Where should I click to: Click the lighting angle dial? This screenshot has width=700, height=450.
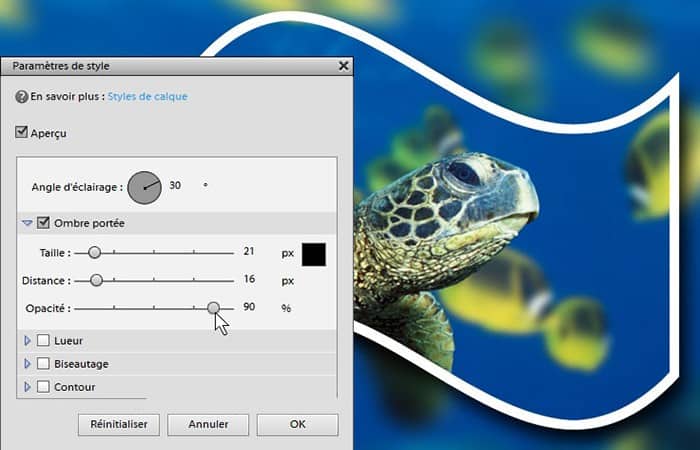[x=144, y=188]
